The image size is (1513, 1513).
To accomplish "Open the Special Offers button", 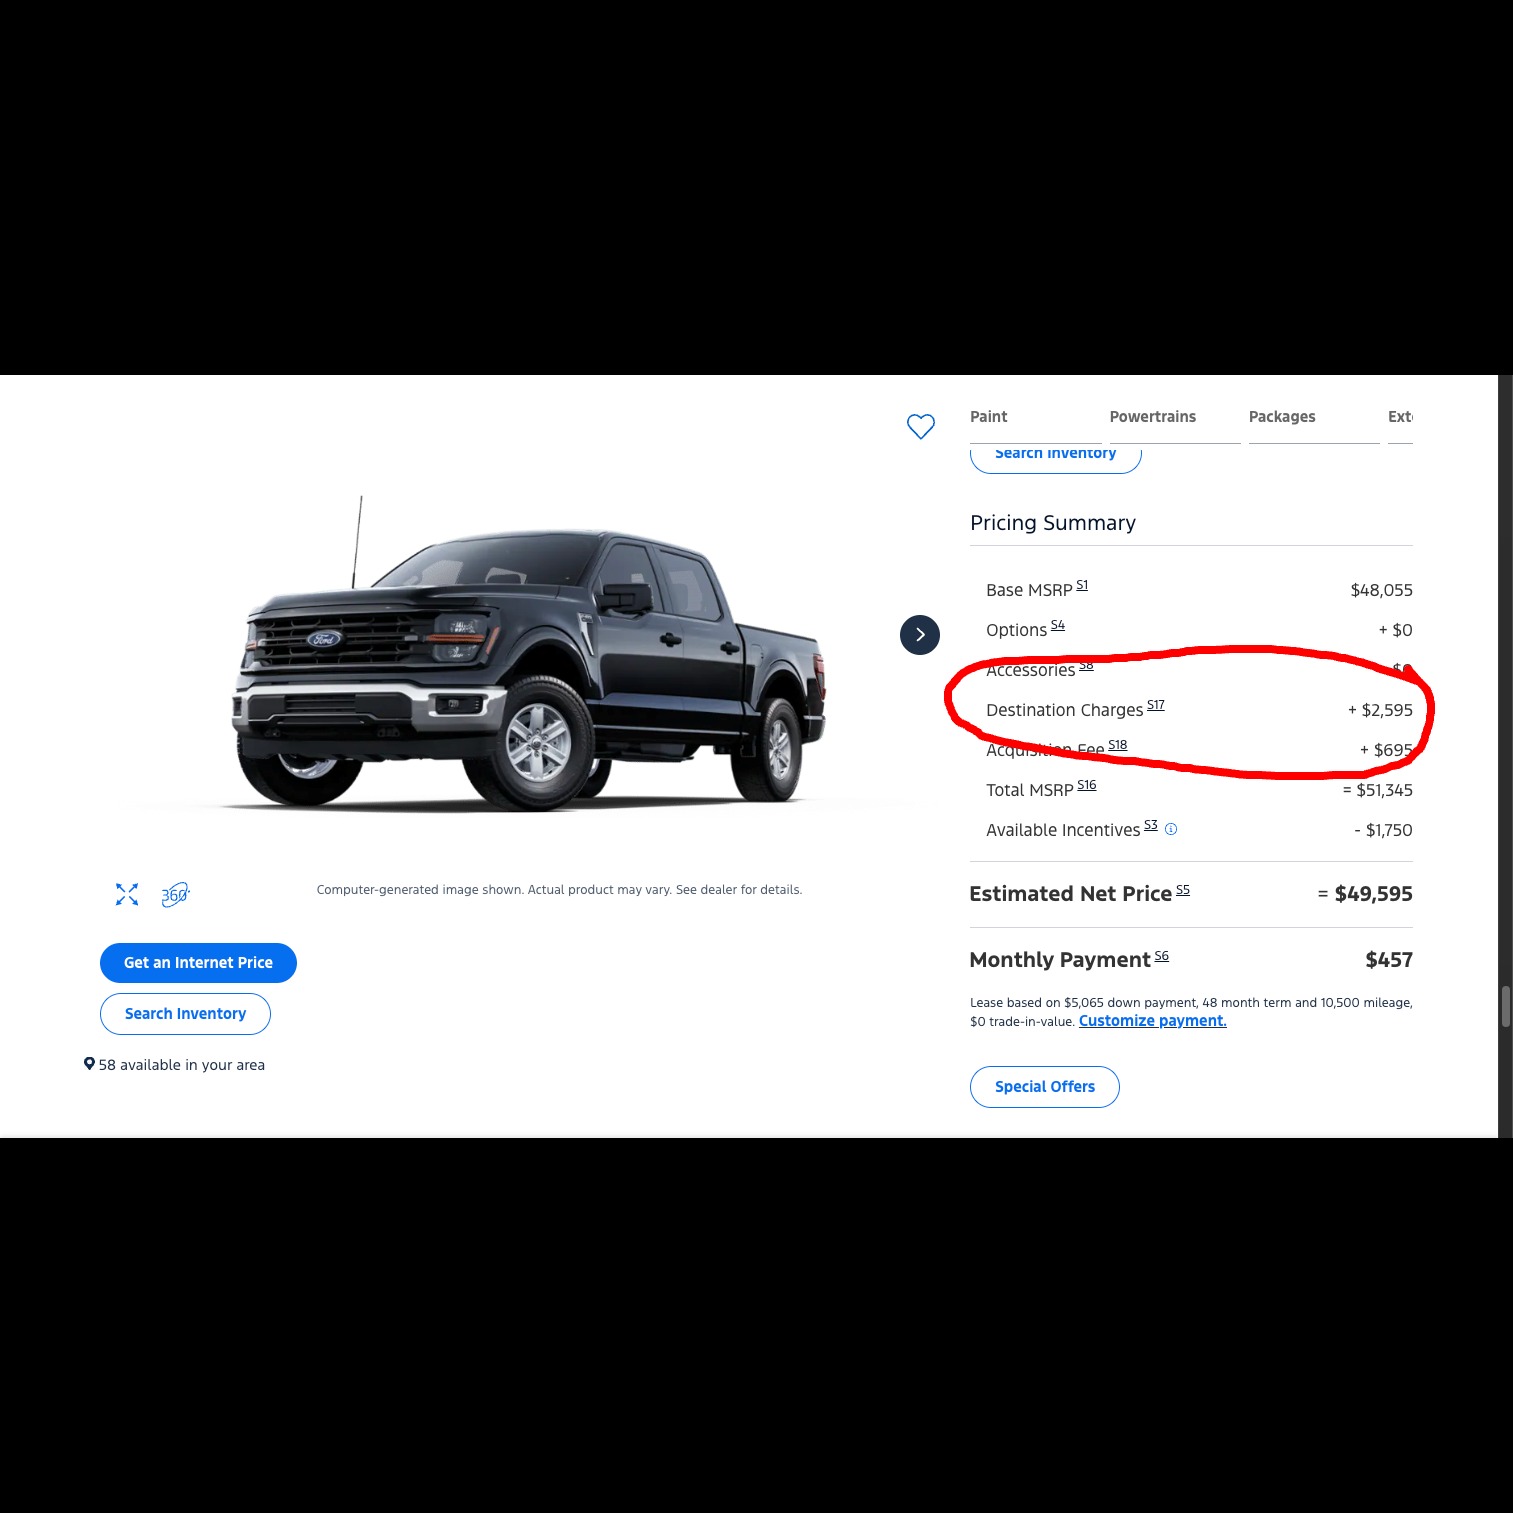I will (x=1045, y=1087).
